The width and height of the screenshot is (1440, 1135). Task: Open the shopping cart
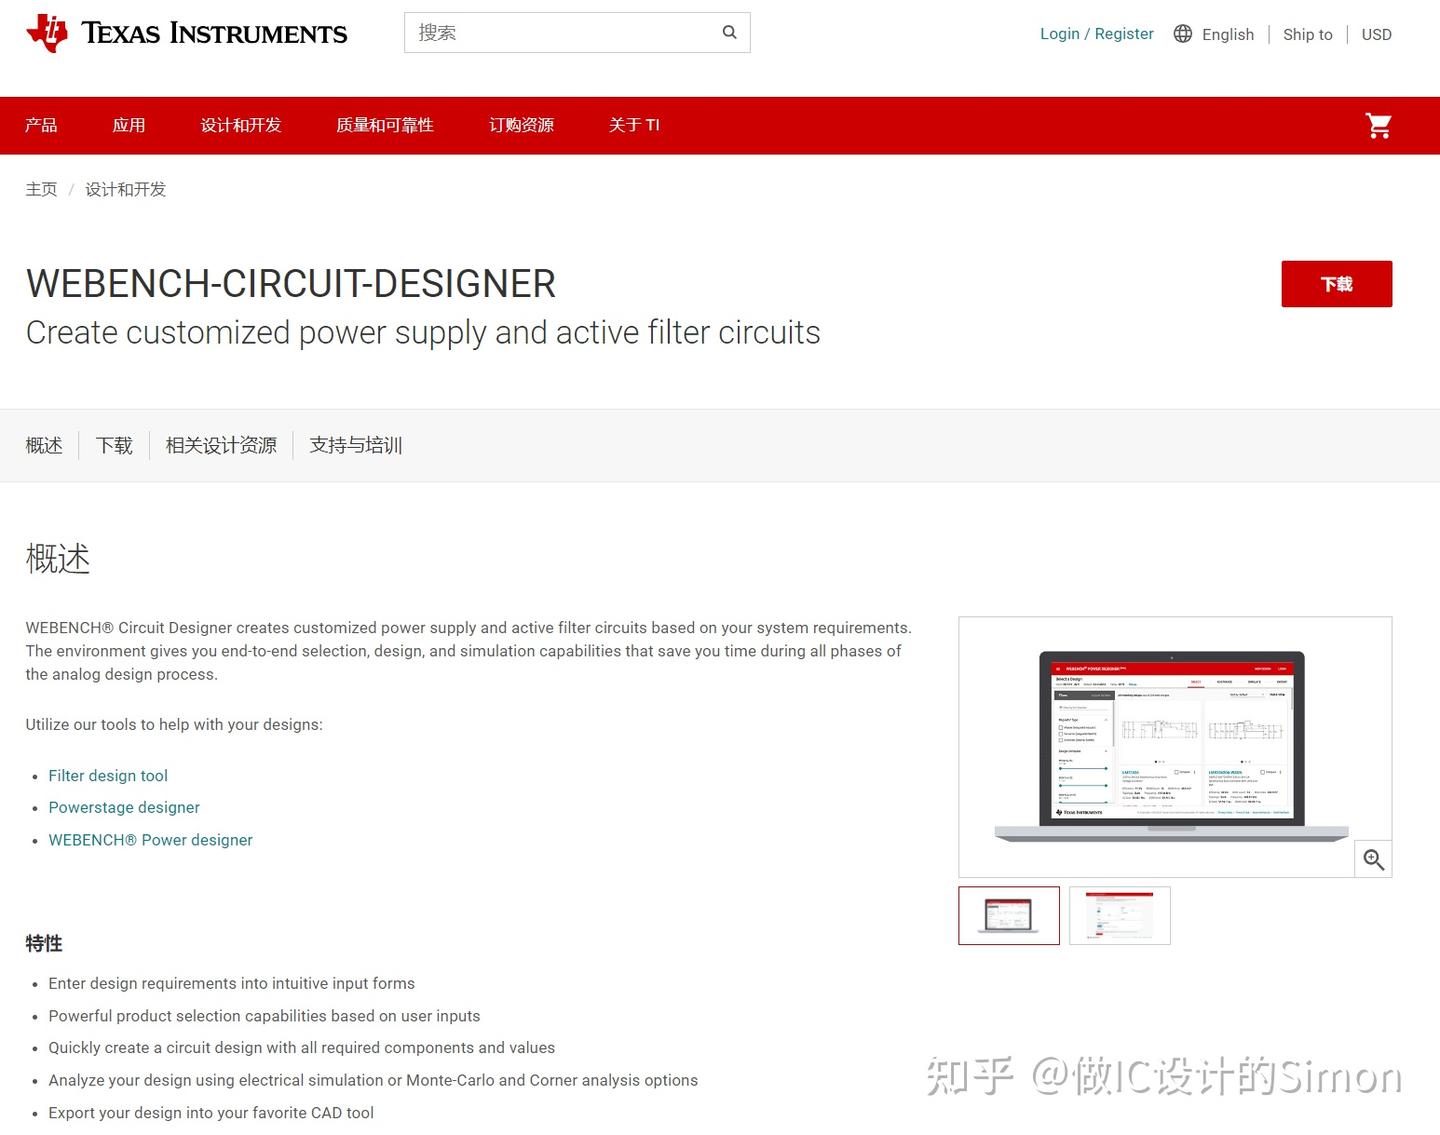click(1378, 125)
